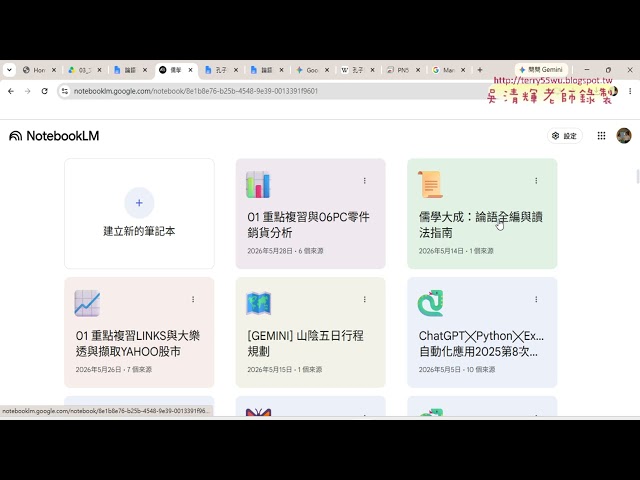Image resolution: width=640 pixels, height=480 pixels.
Task: Open the [GEMINI] 山陰五日行程規劃 notebook title
Action: coord(305,343)
